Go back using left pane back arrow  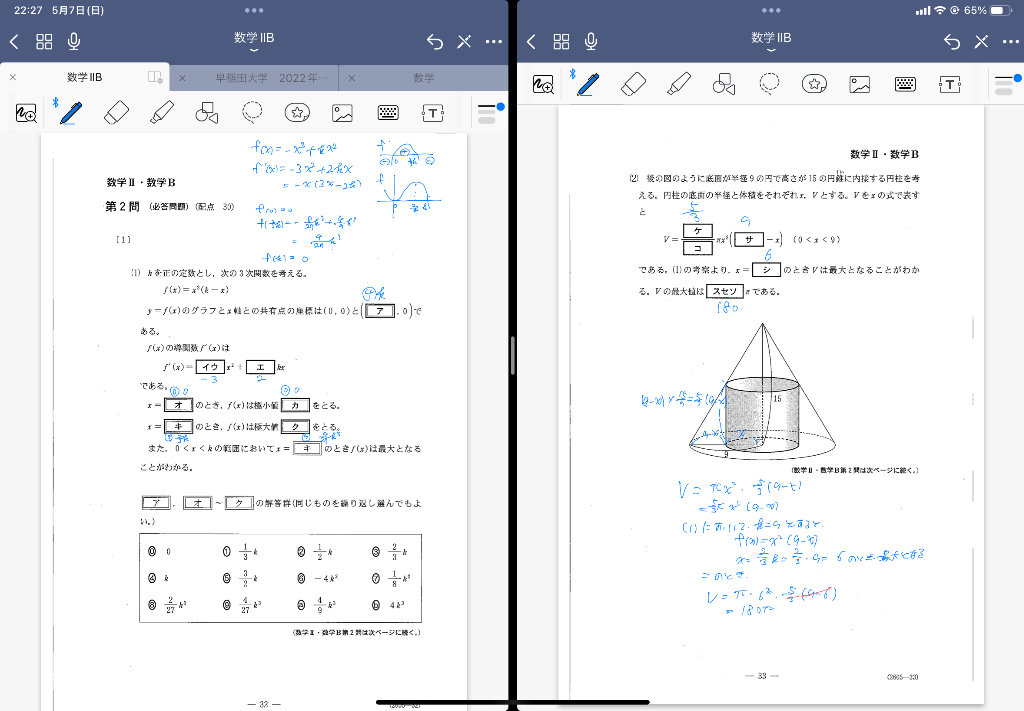(14, 41)
